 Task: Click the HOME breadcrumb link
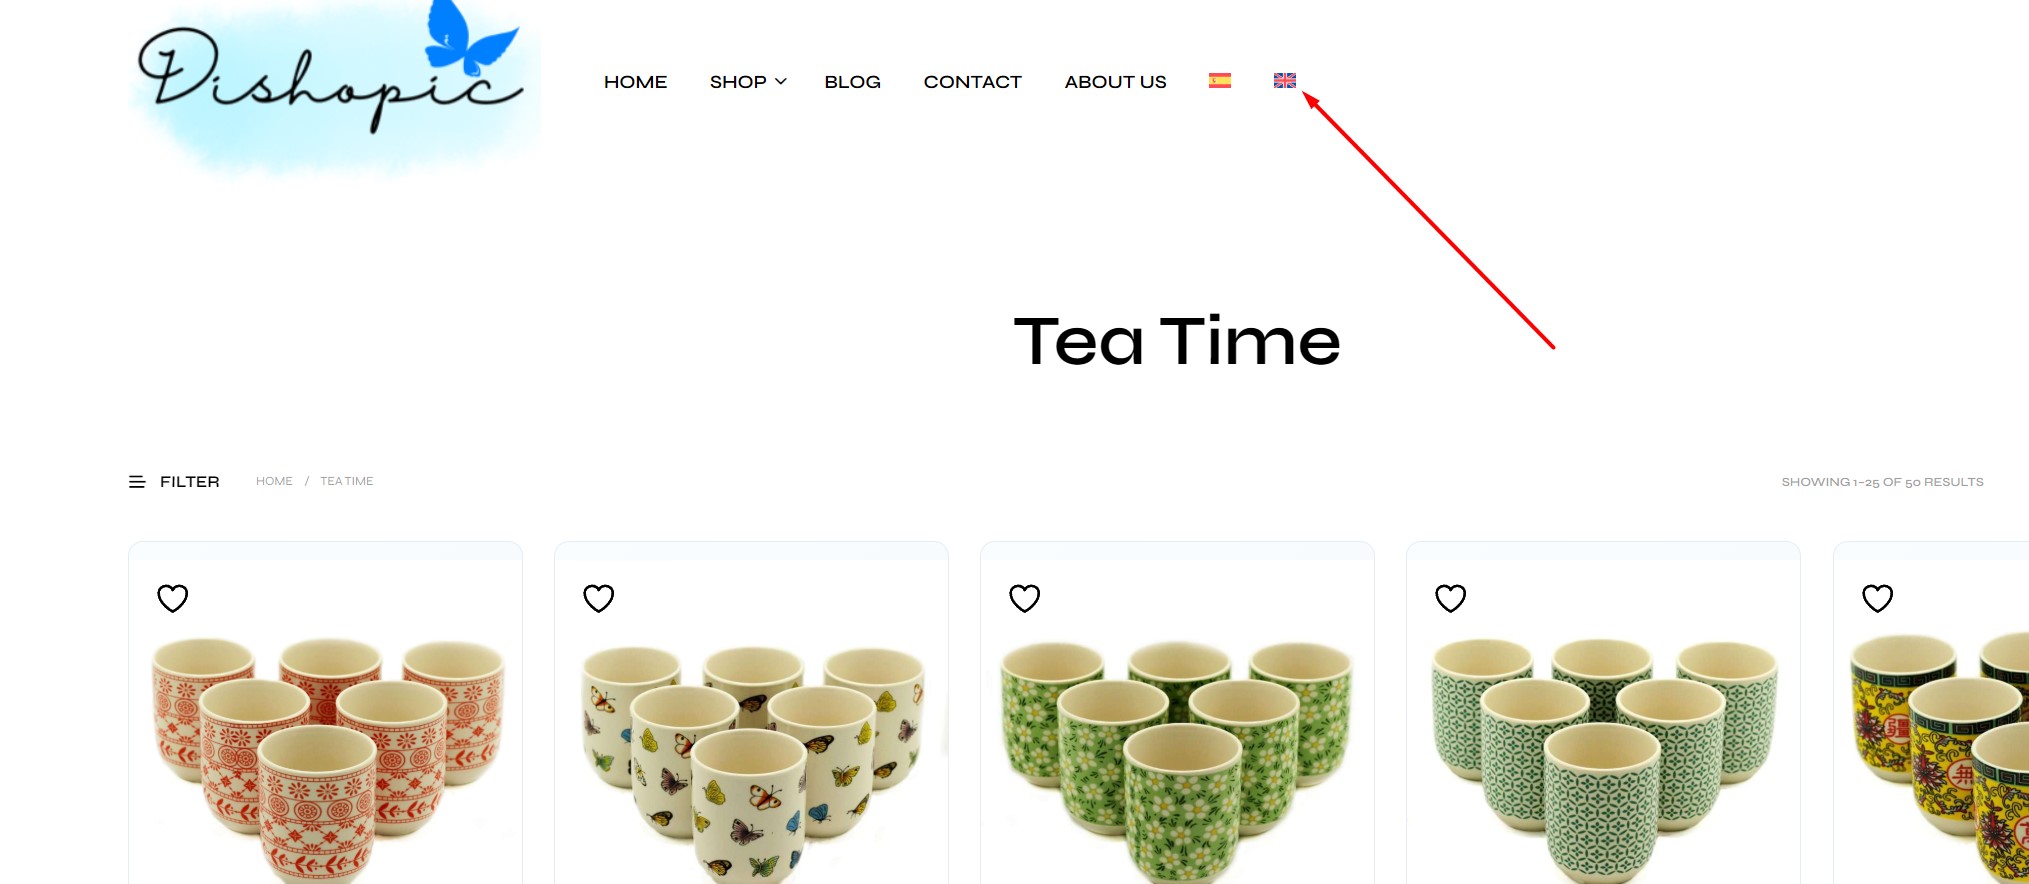(x=274, y=481)
